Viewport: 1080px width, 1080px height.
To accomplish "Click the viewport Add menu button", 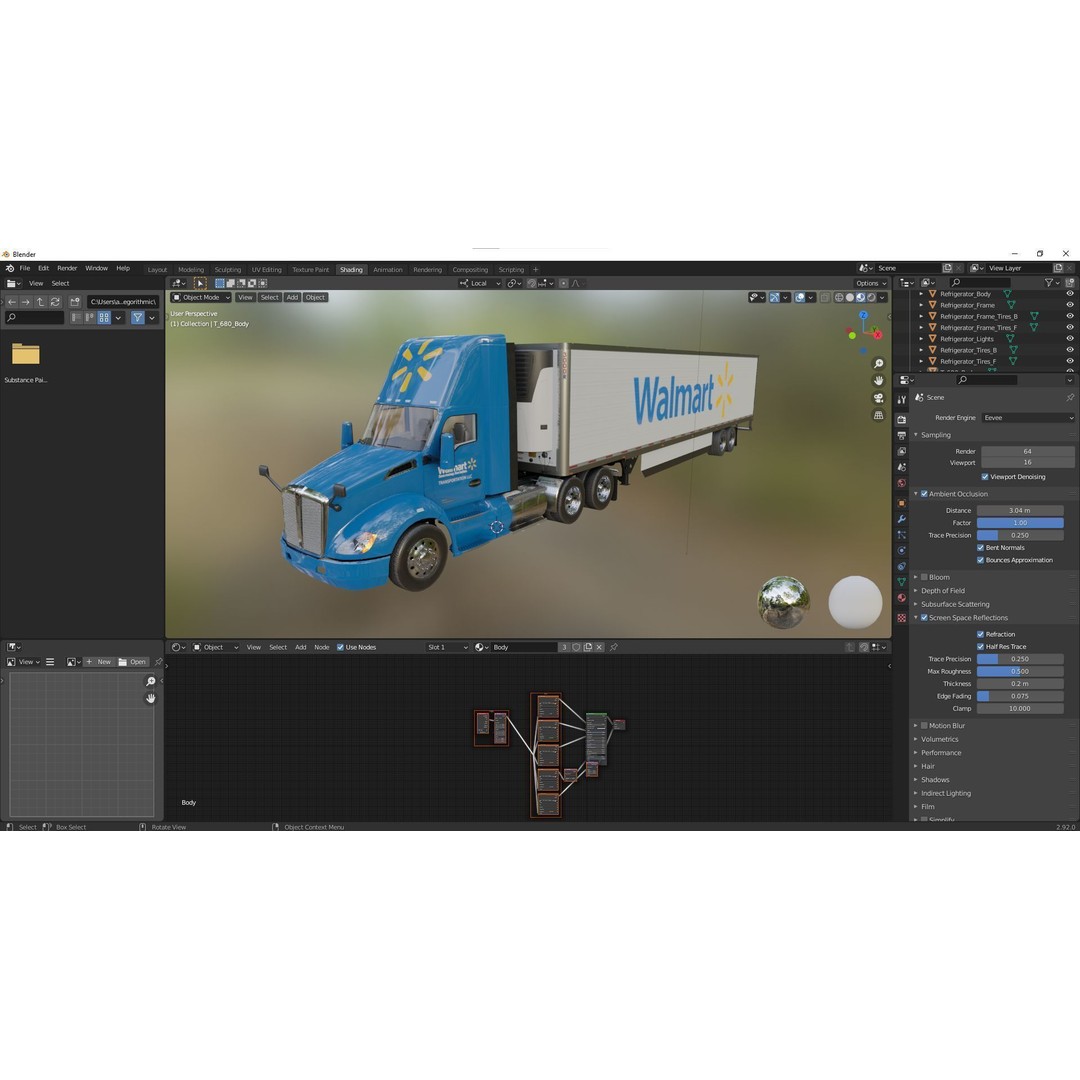I will coord(292,298).
